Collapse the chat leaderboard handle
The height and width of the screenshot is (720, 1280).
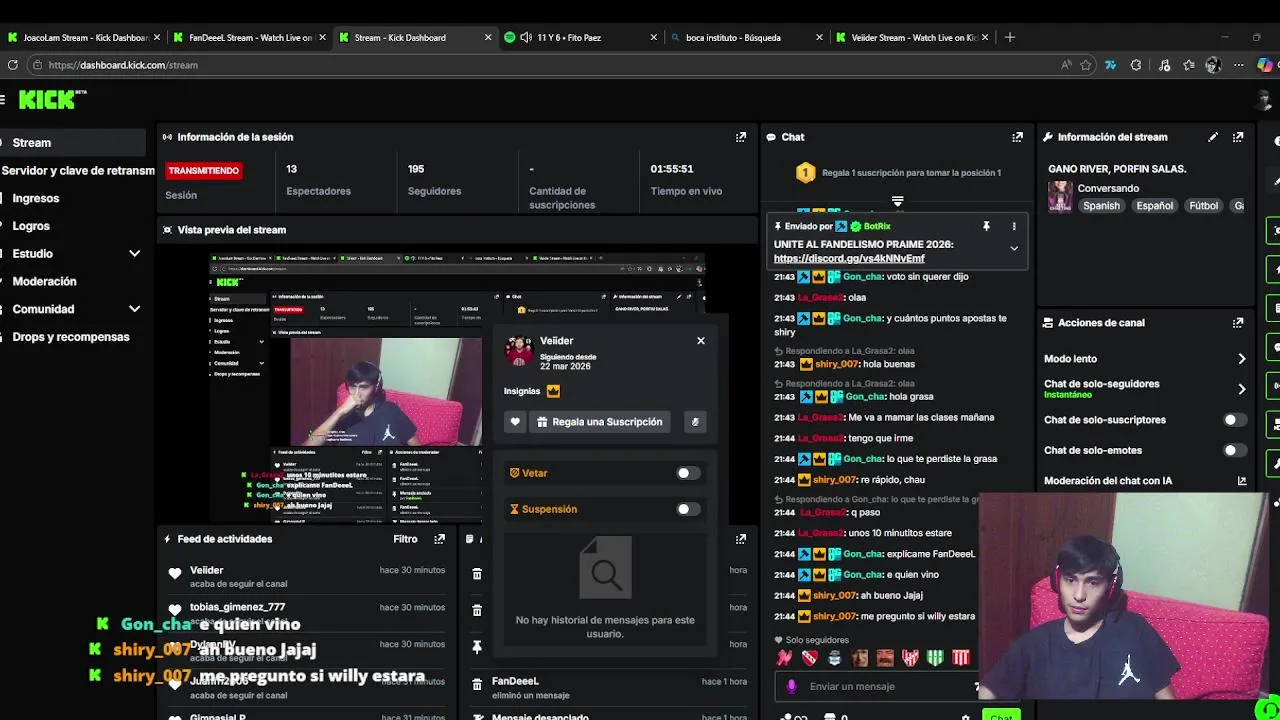(x=897, y=202)
